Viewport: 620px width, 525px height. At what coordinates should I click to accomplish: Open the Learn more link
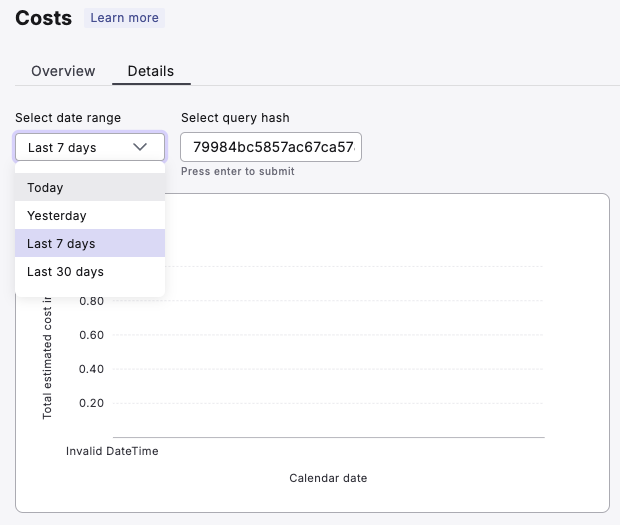tap(124, 18)
